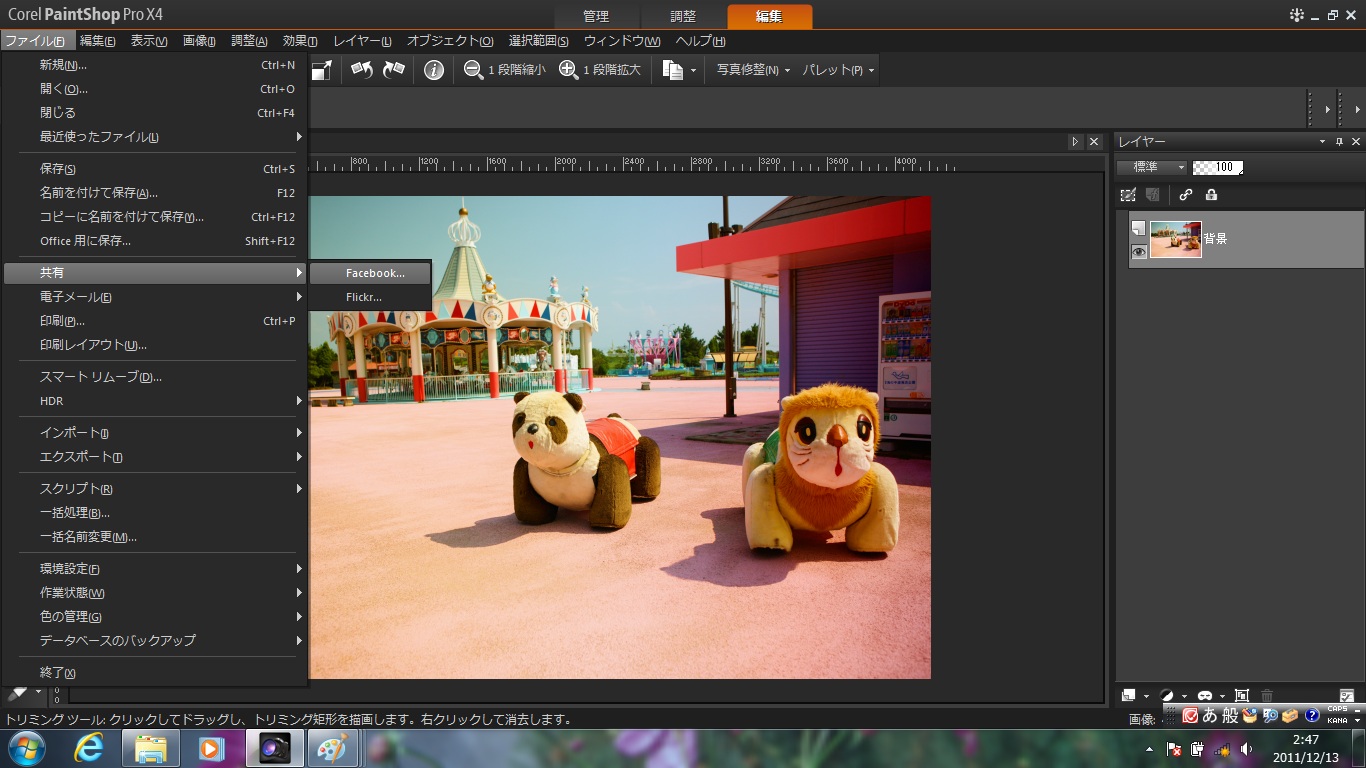1366x768 pixels.
Task: Toggle the layer lock transparency icon
Action: coord(1211,195)
